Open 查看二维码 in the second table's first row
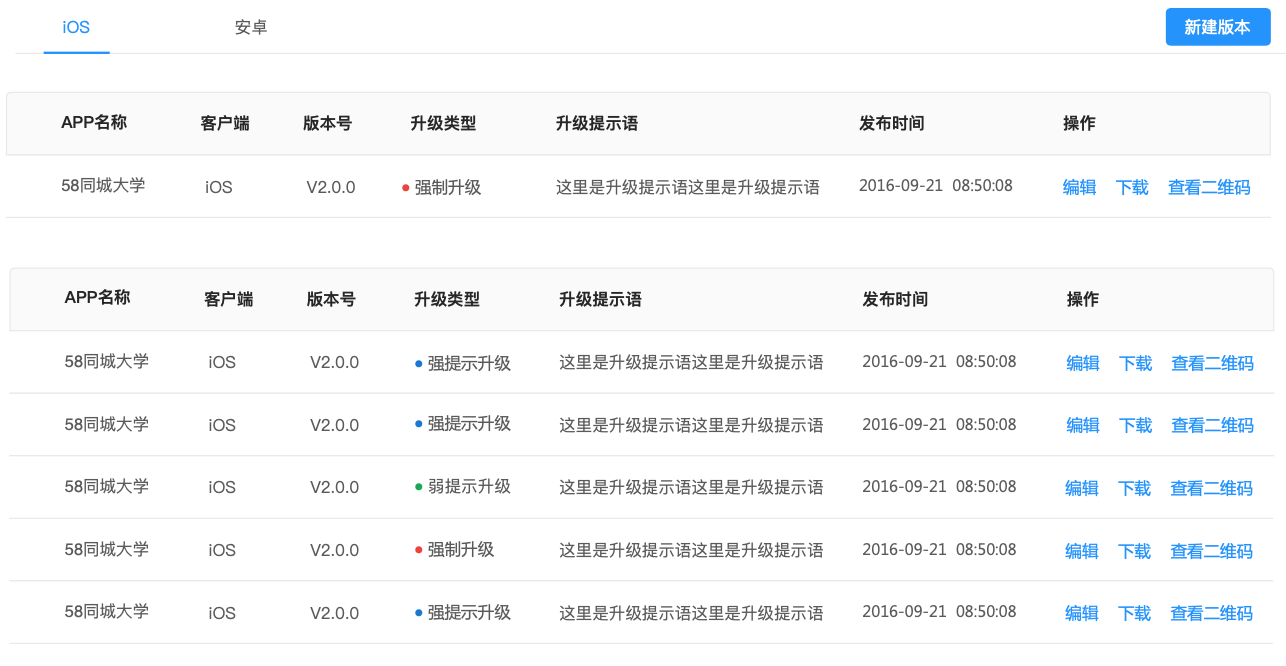1286x666 pixels. [x=1212, y=363]
